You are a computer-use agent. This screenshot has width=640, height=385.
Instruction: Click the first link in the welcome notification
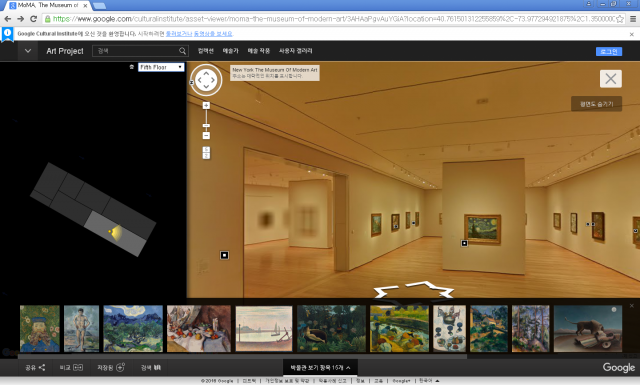178,34
